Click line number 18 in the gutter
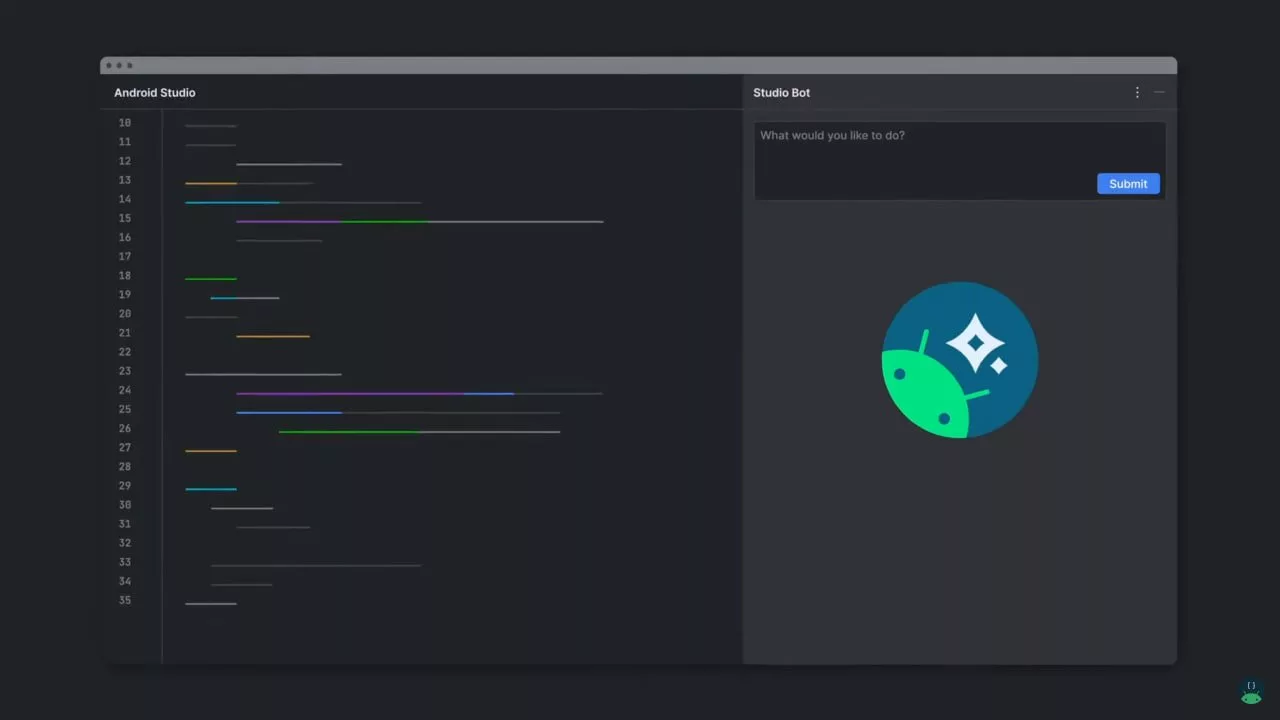This screenshot has width=1280, height=720. pos(125,276)
